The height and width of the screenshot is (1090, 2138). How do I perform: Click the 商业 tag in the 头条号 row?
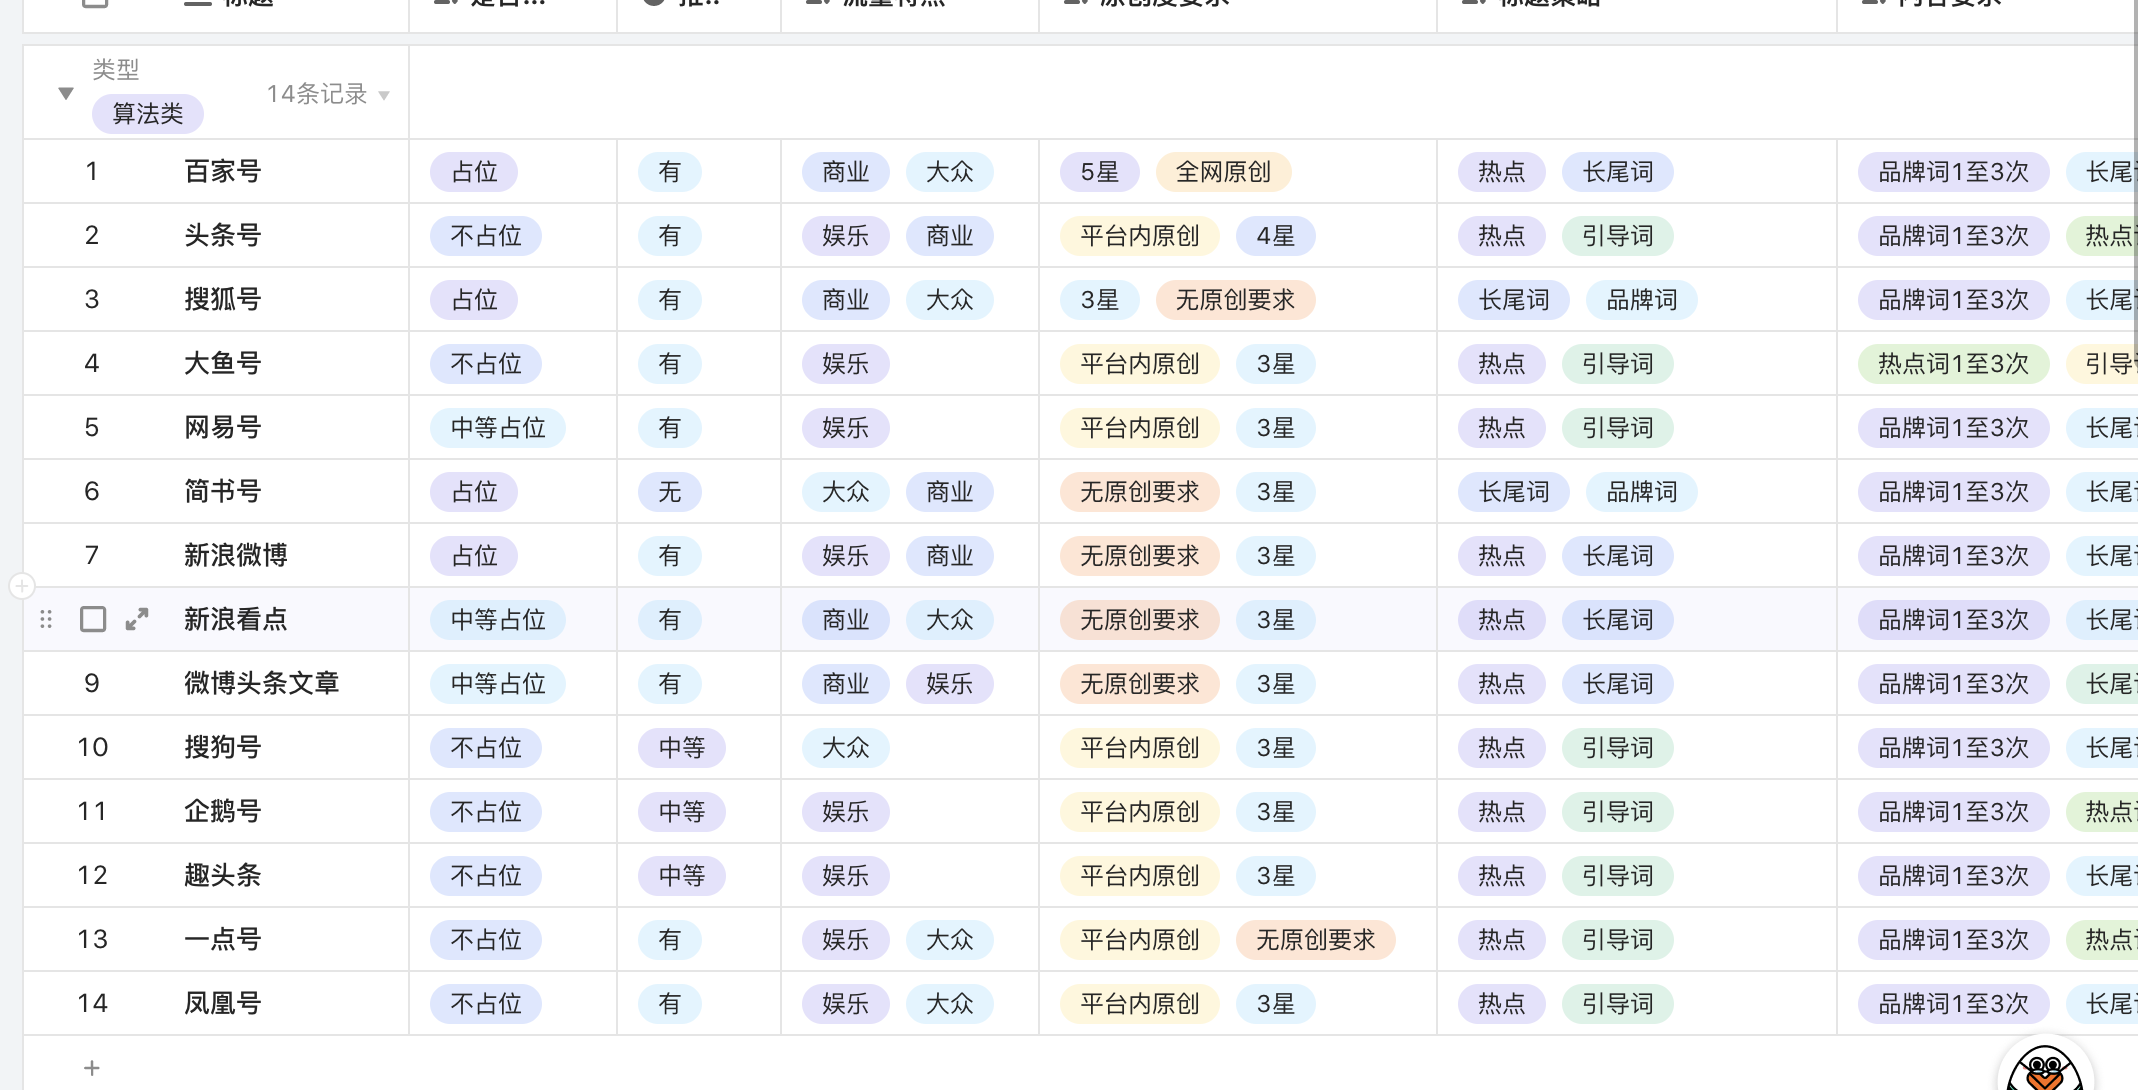coord(950,236)
